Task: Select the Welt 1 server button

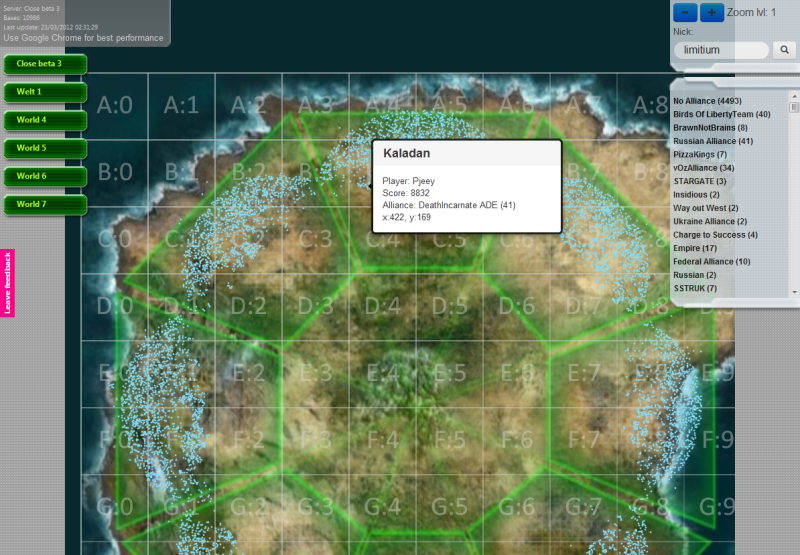Action: [x=45, y=92]
